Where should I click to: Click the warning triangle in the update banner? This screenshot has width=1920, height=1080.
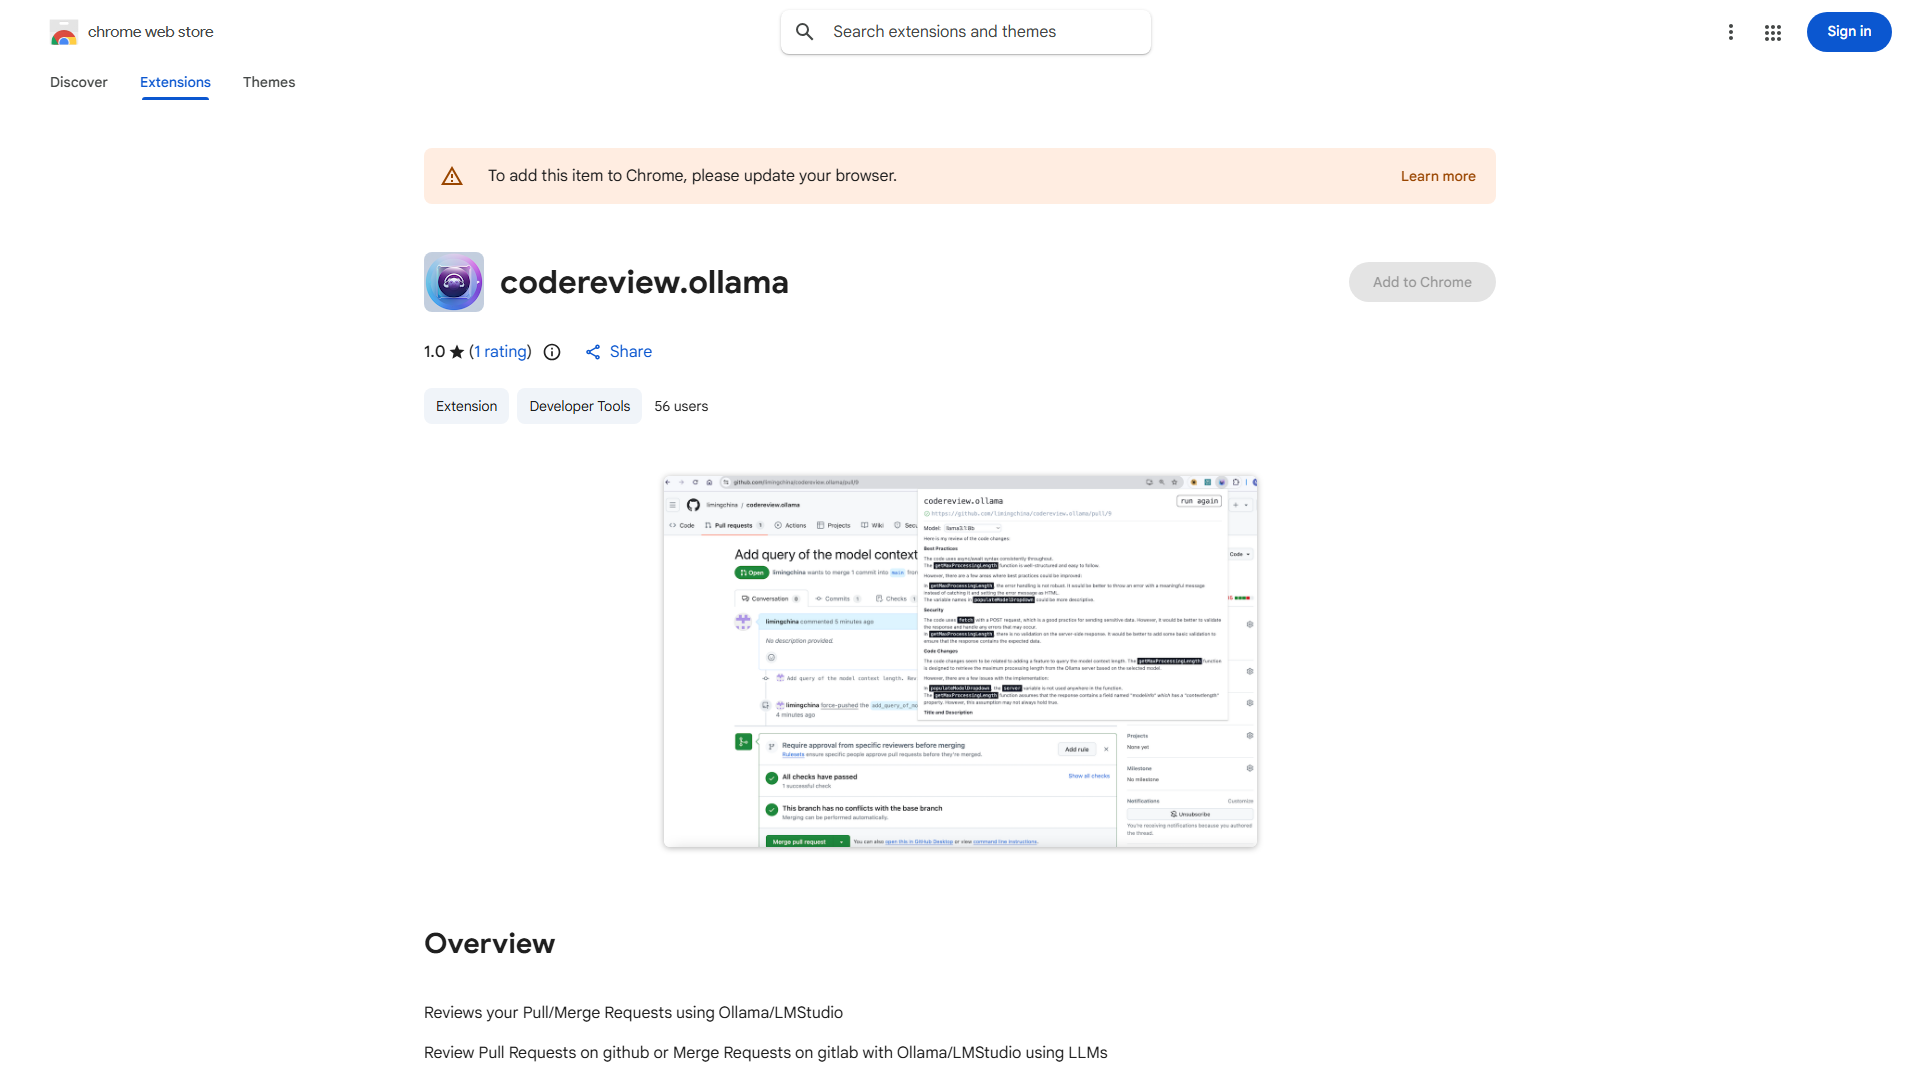(452, 175)
